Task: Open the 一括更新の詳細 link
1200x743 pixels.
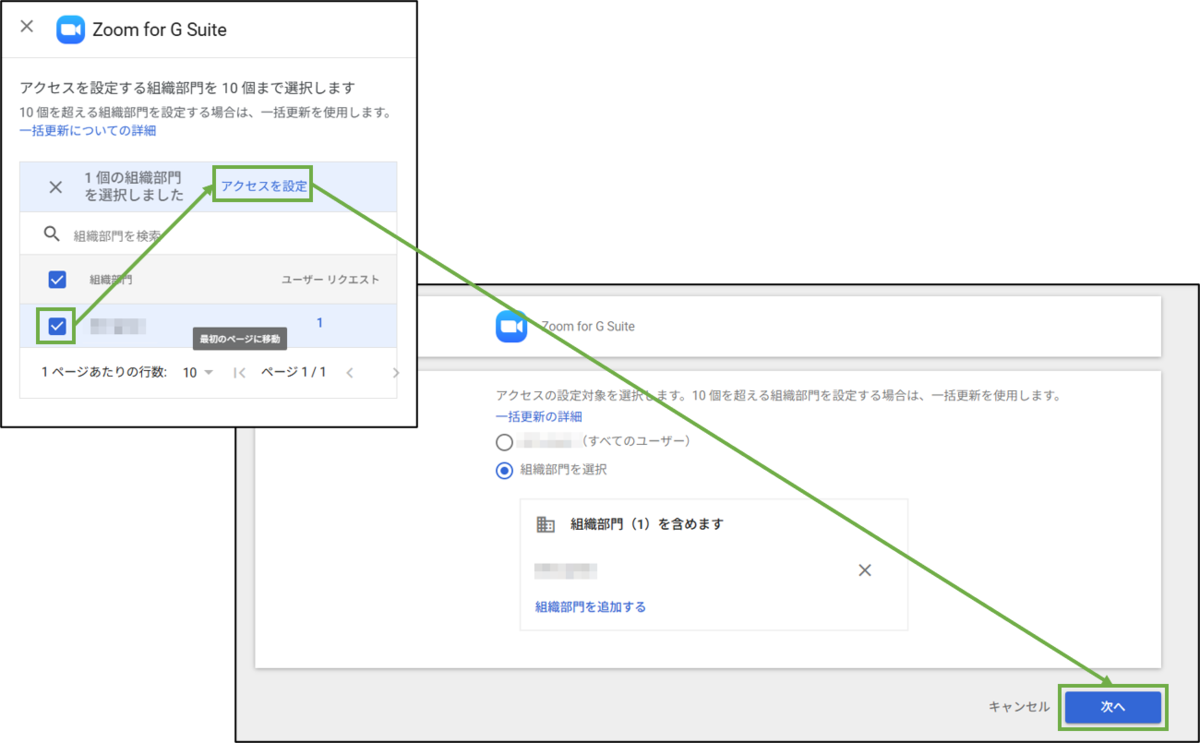Action: [539, 417]
